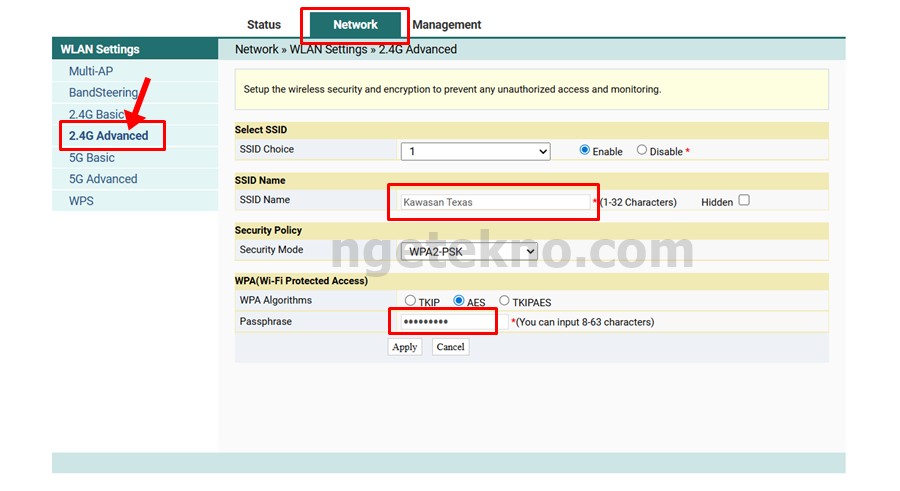Tick the Hidden SSID checkbox
The height and width of the screenshot is (491, 900).
[743, 201]
